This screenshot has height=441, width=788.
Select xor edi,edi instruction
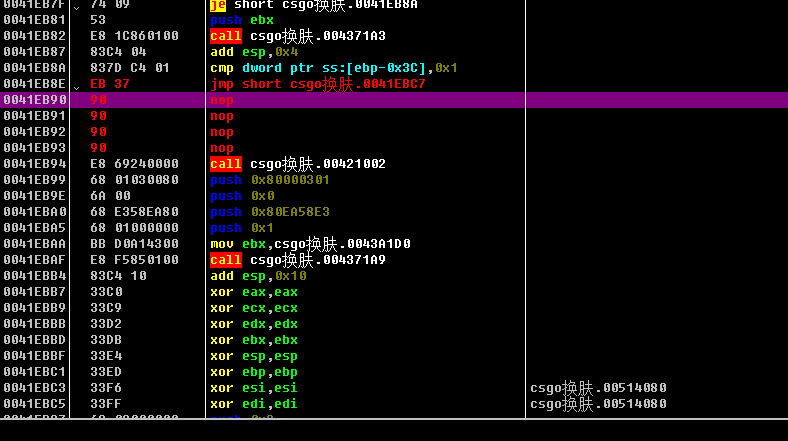254,404
